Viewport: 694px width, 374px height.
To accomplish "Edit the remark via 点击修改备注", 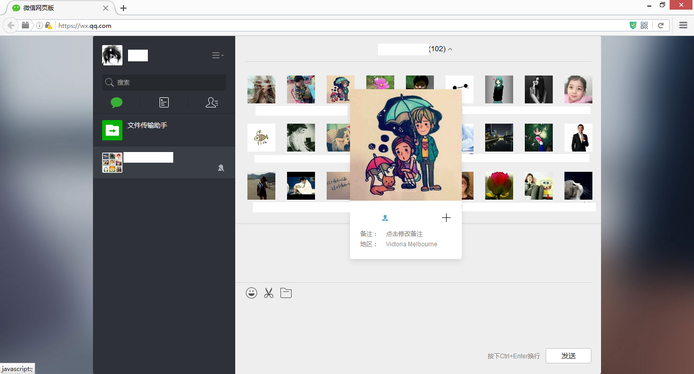I will point(404,234).
